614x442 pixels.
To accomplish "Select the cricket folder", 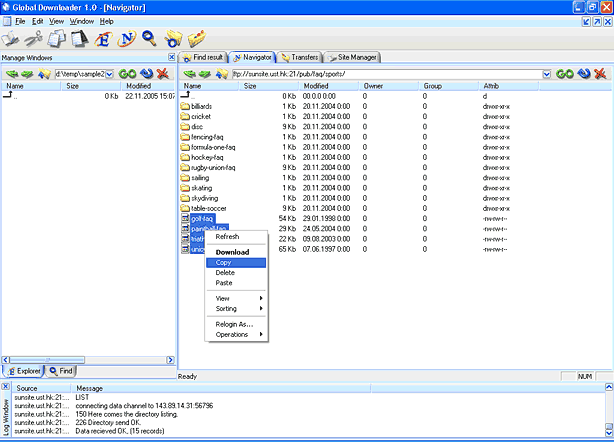I will click(x=196, y=116).
